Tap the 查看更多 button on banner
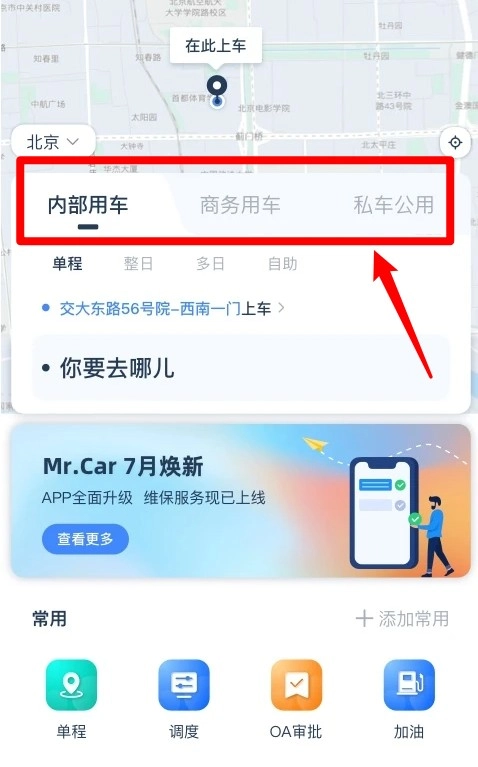Image resolution: width=478 pixels, height=767 pixels. pos(85,539)
